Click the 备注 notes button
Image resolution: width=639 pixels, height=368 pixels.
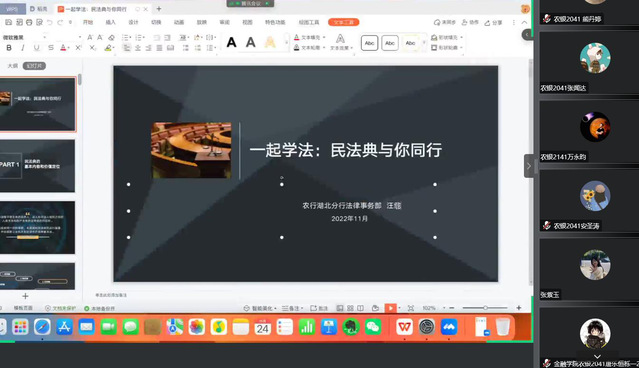click(292, 309)
